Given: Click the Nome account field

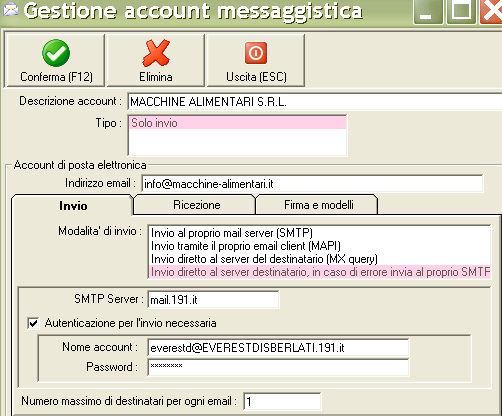Looking at the screenshot, I should (x=278, y=348).
